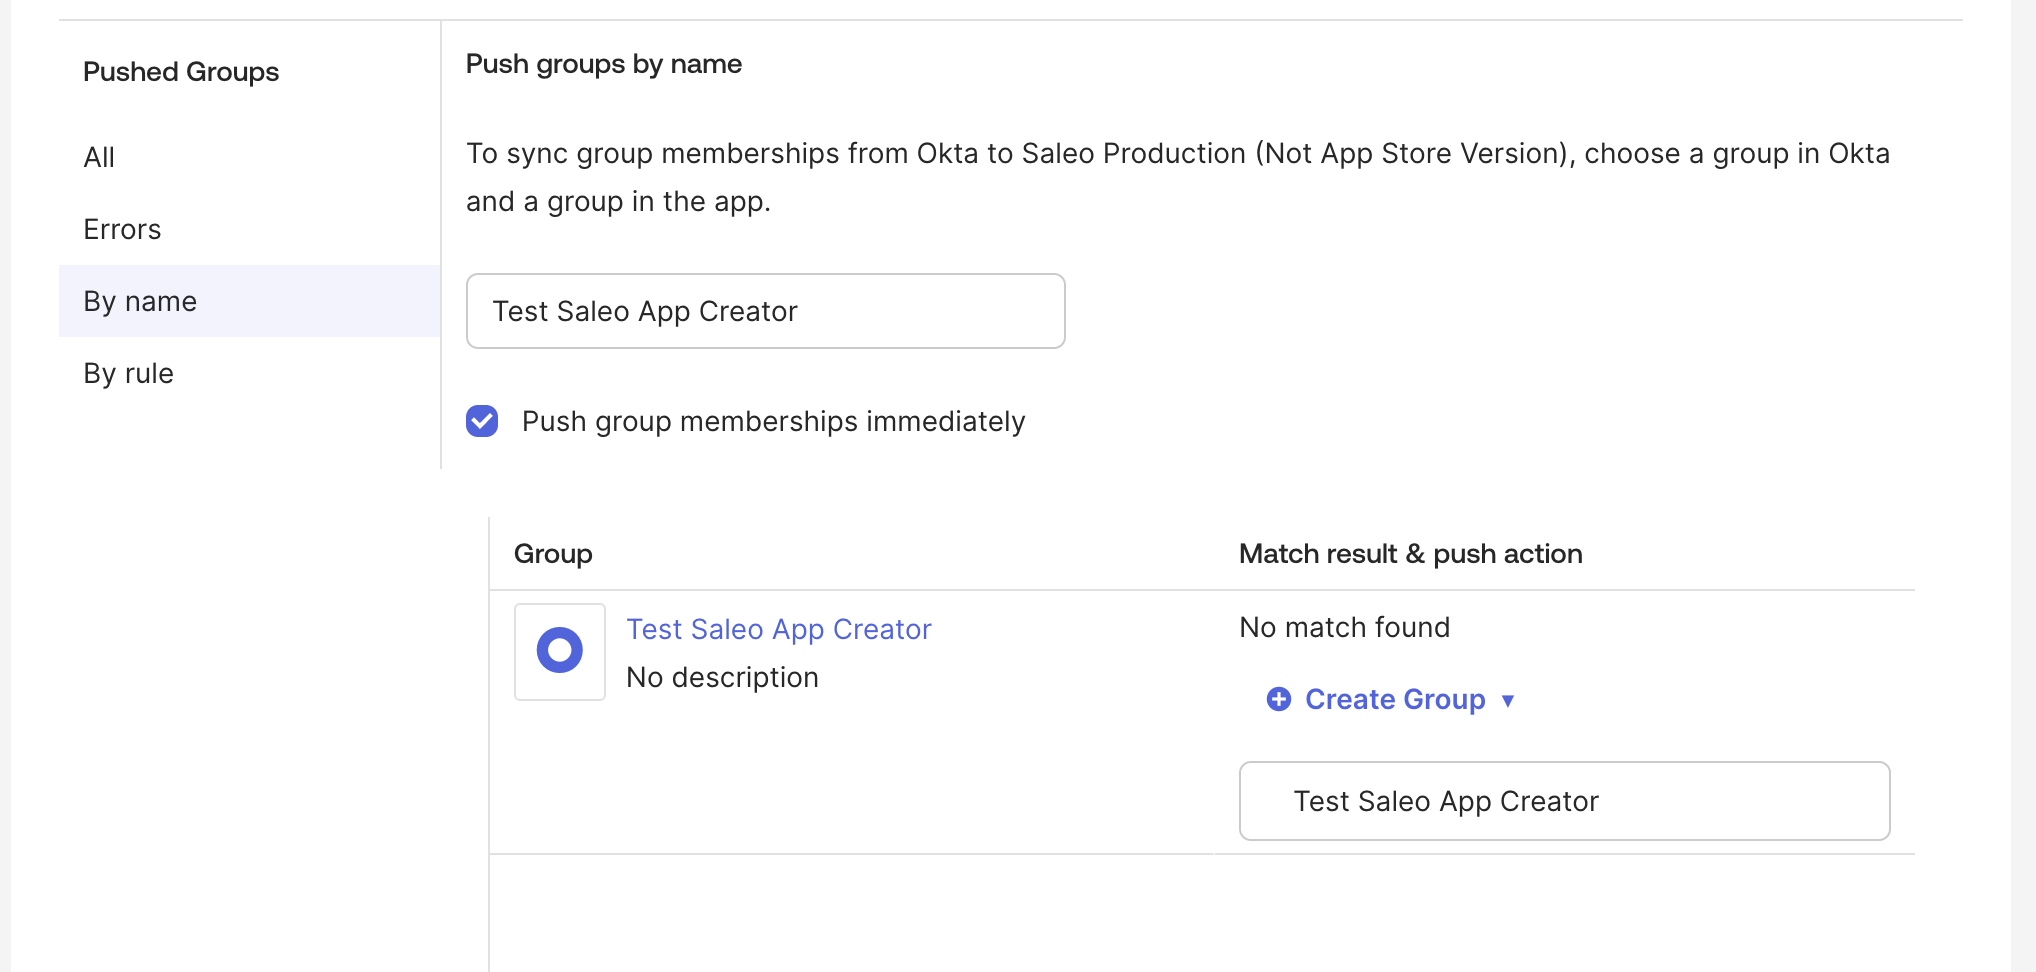Edit the new group name field
Image resolution: width=2036 pixels, height=972 pixels.
[x=1564, y=801]
